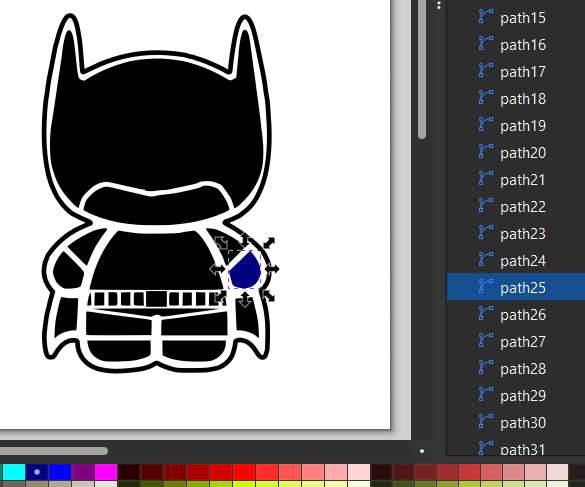Click the path icon beside path20

pyautogui.click(x=485, y=152)
